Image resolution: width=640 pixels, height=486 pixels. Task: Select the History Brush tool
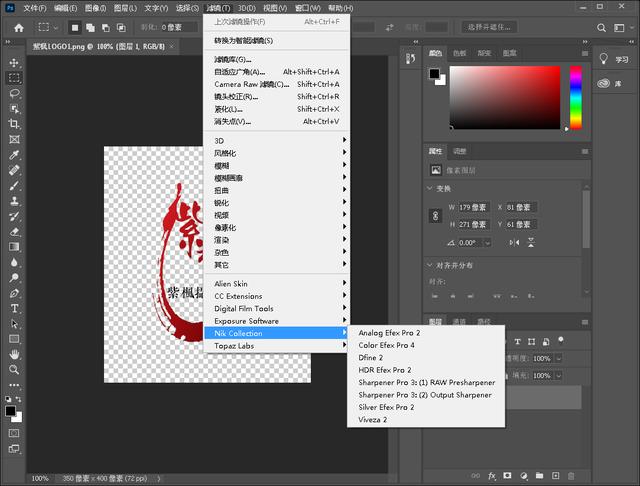tap(14, 216)
